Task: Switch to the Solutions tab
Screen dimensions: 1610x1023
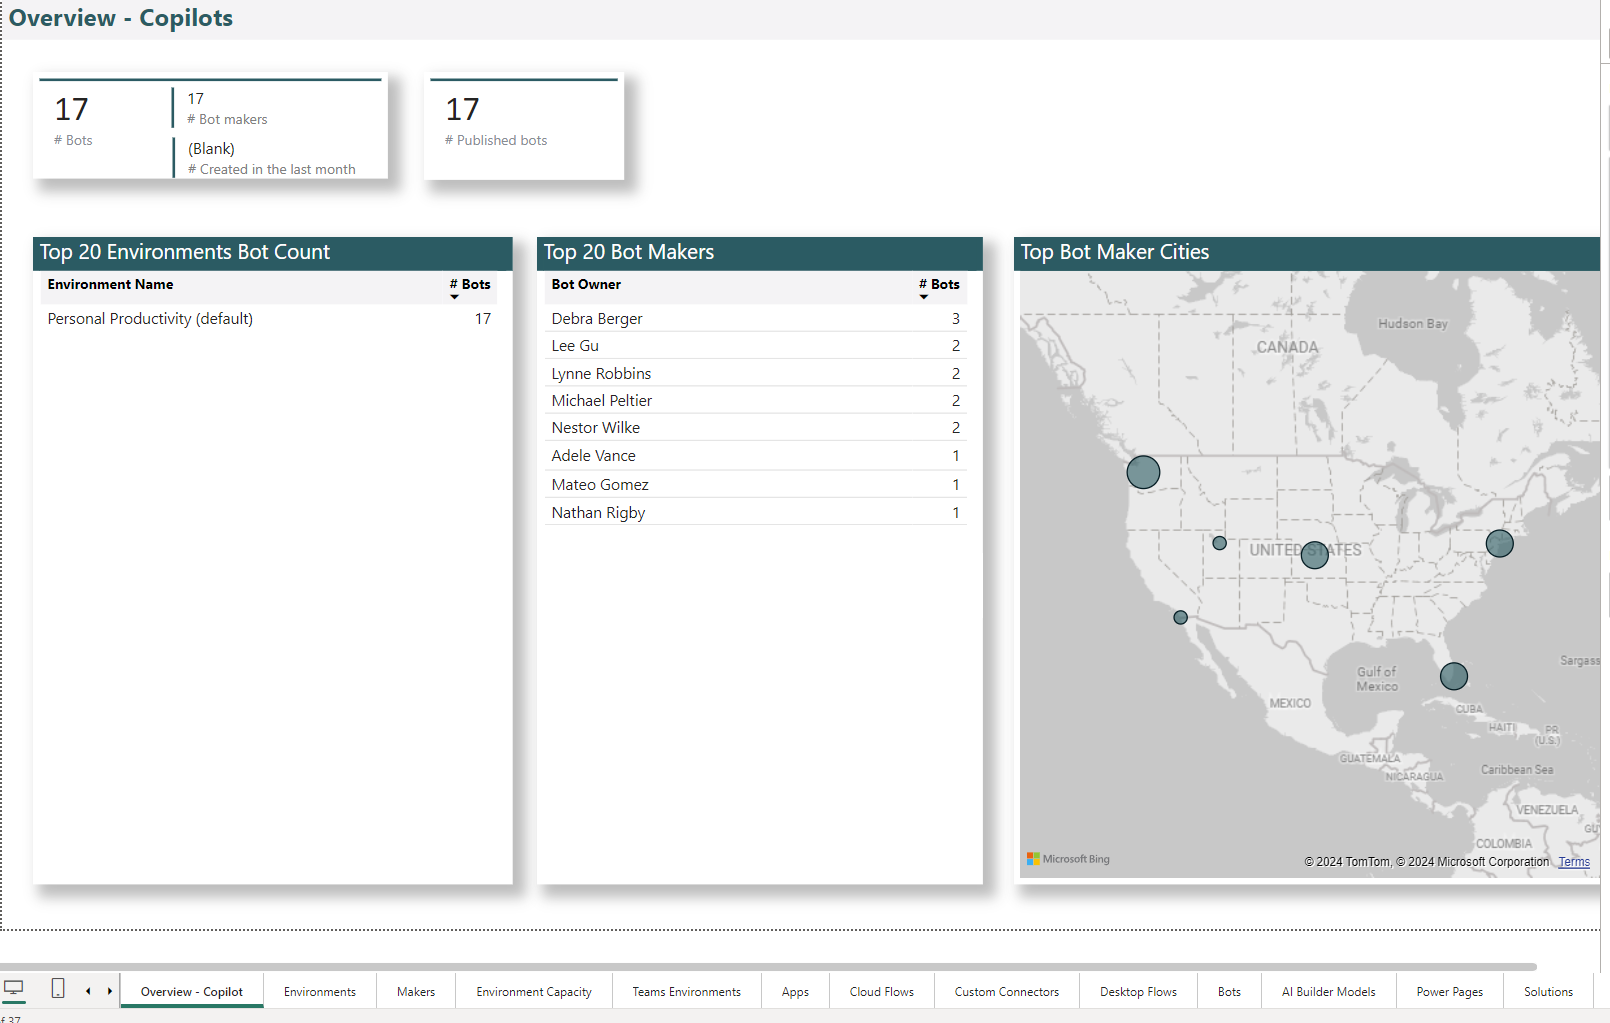Action: (1549, 992)
